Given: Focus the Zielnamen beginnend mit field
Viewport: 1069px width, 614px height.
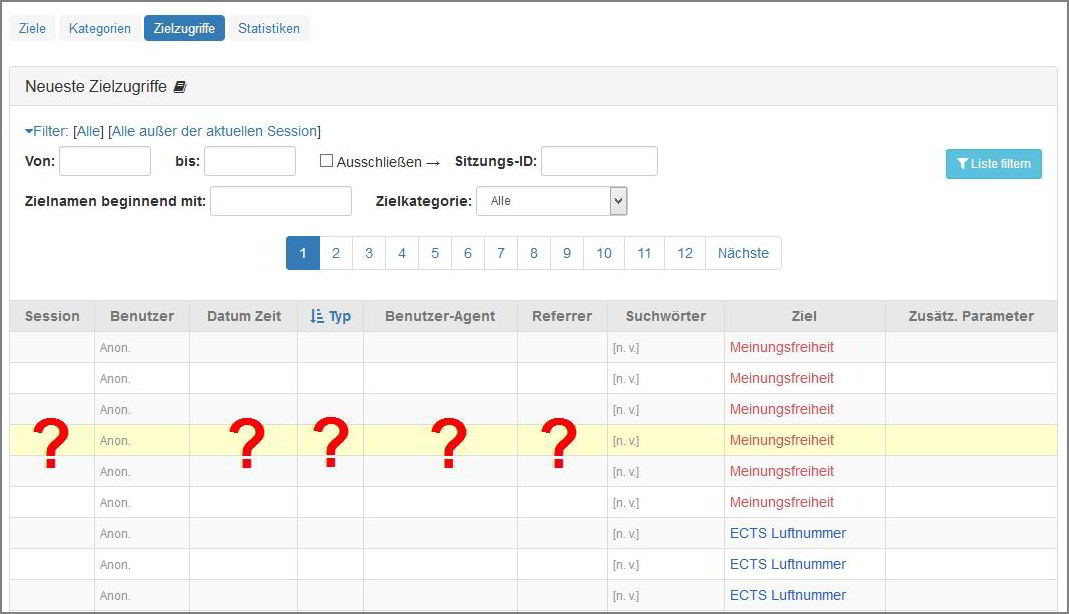Looking at the screenshot, I should (281, 201).
